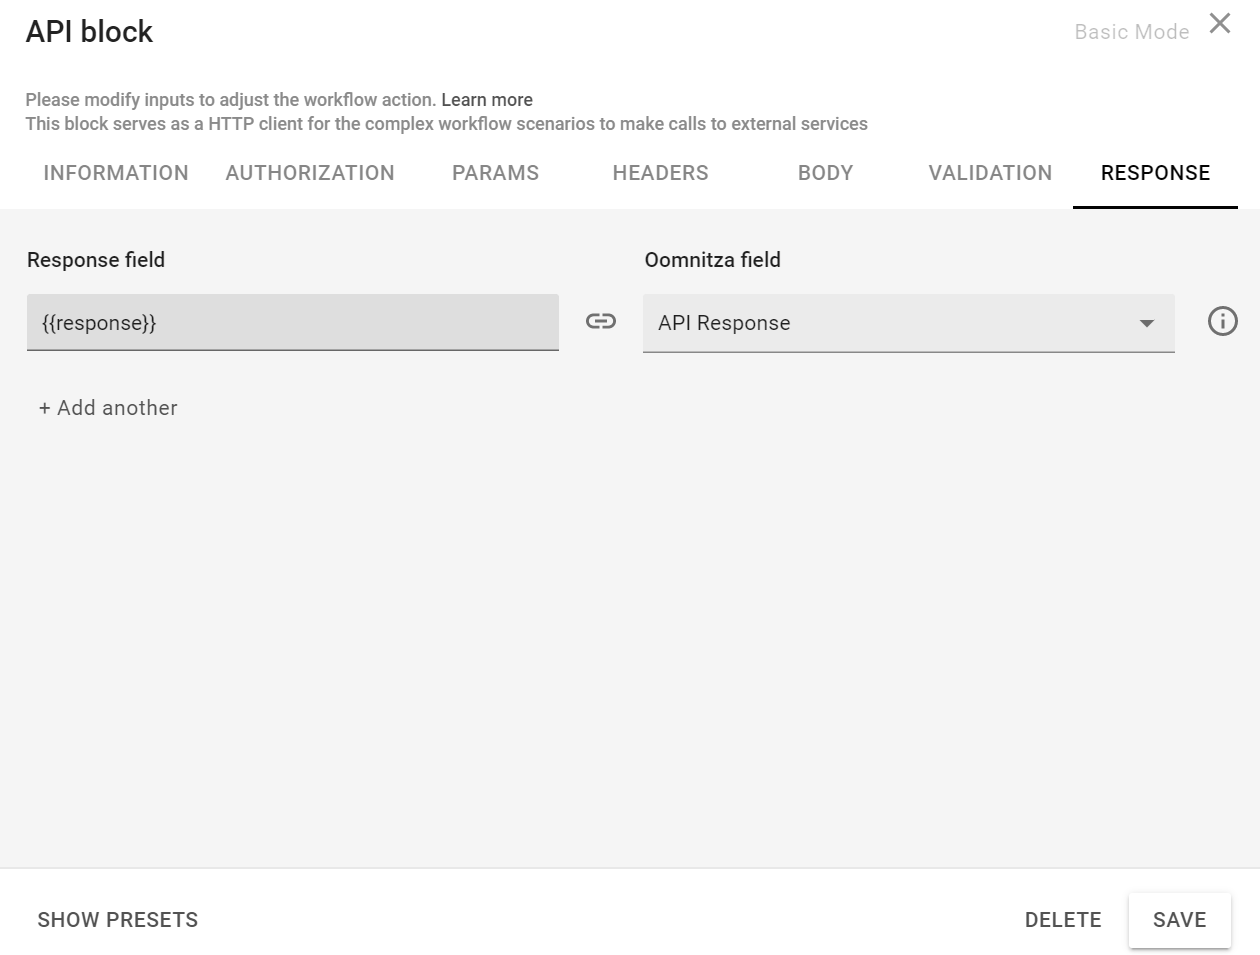Open the BODY tab
Image resolution: width=1260 pixels, height=955 pixels.
click(x=825, y=172)
